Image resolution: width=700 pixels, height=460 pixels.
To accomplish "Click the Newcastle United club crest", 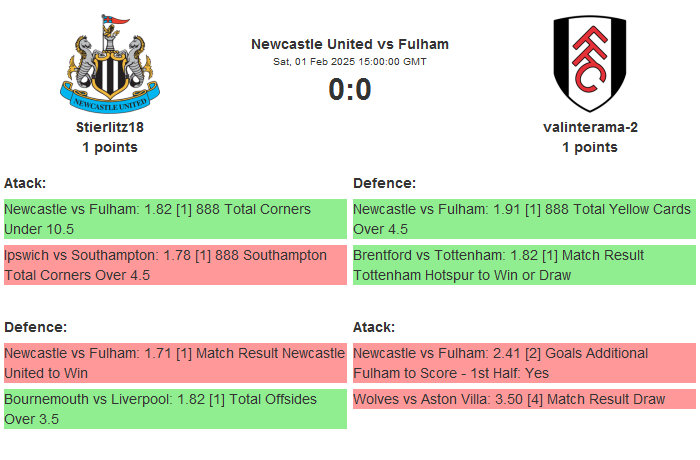I will click(110, 63).
